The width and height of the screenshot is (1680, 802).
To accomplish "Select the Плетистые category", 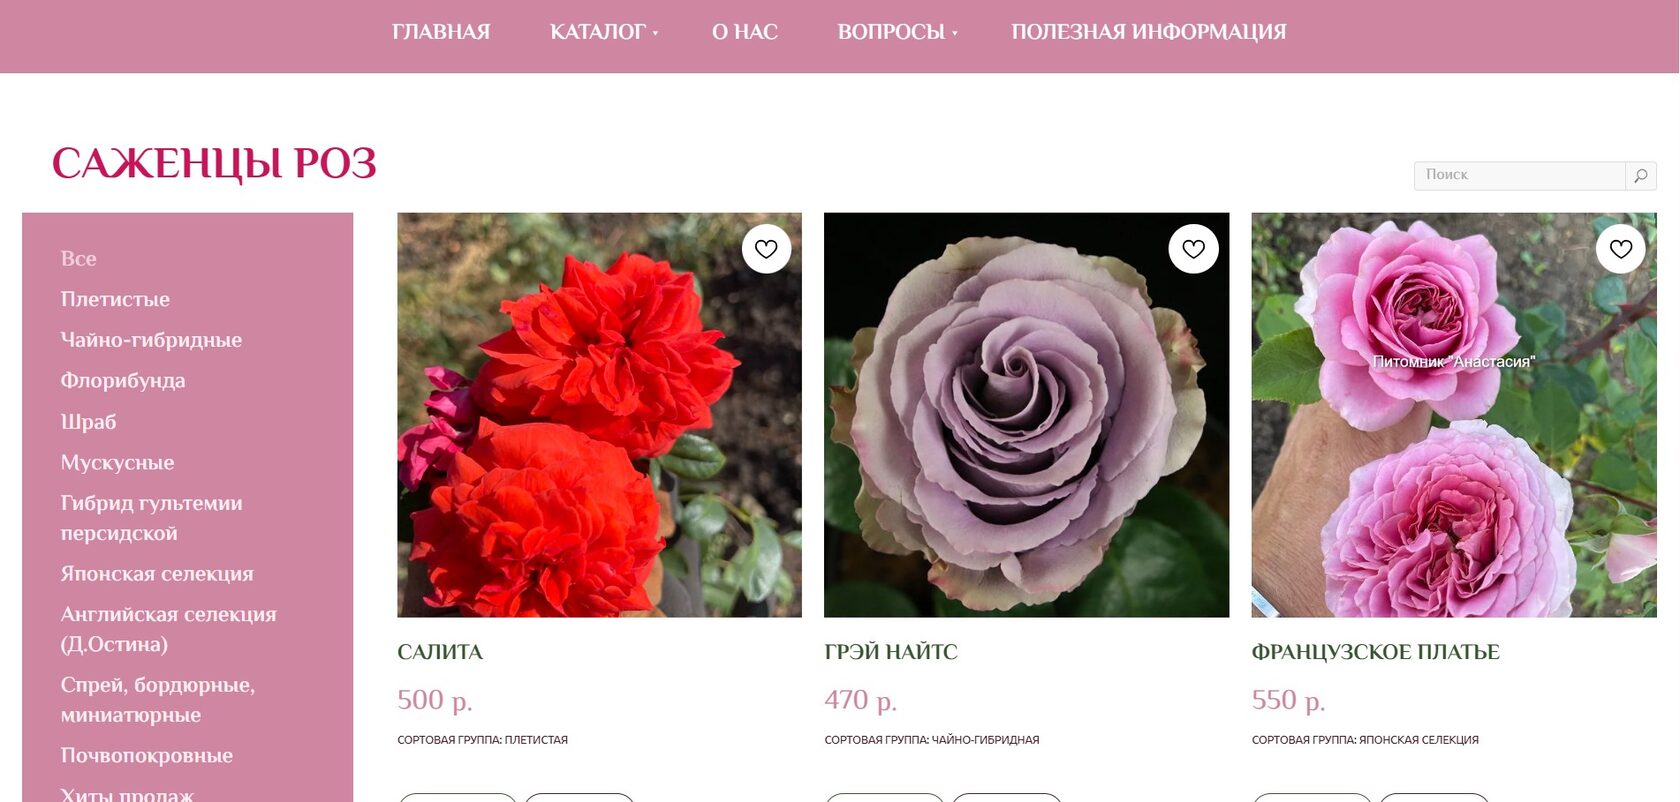I will pyautogui.click(x=115, y=299).
